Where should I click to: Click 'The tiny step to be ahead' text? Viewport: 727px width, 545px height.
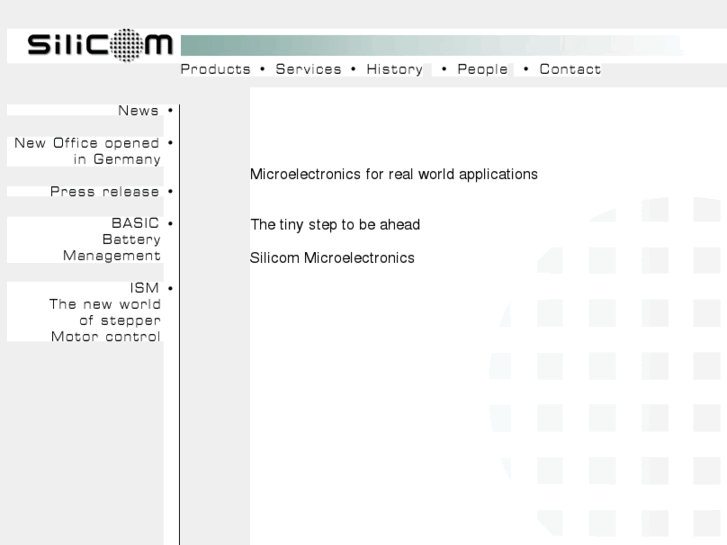(335, 225)
